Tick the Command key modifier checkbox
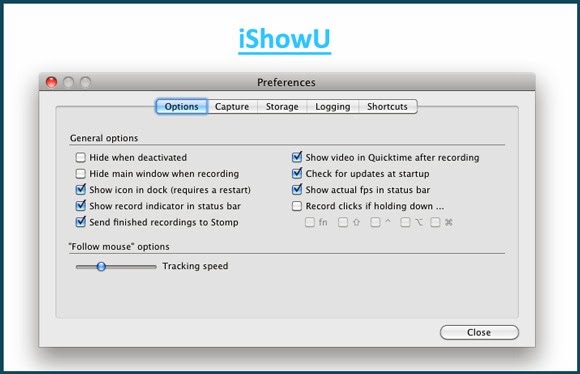The image size is (580, 374). 435,222
